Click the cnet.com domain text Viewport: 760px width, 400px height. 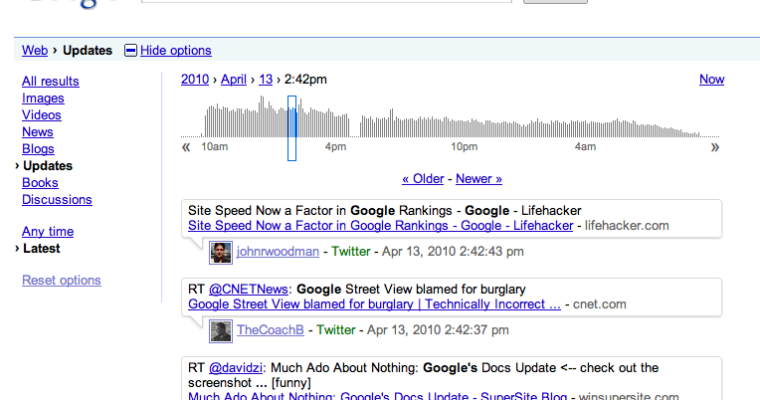(x=600, y=304)
